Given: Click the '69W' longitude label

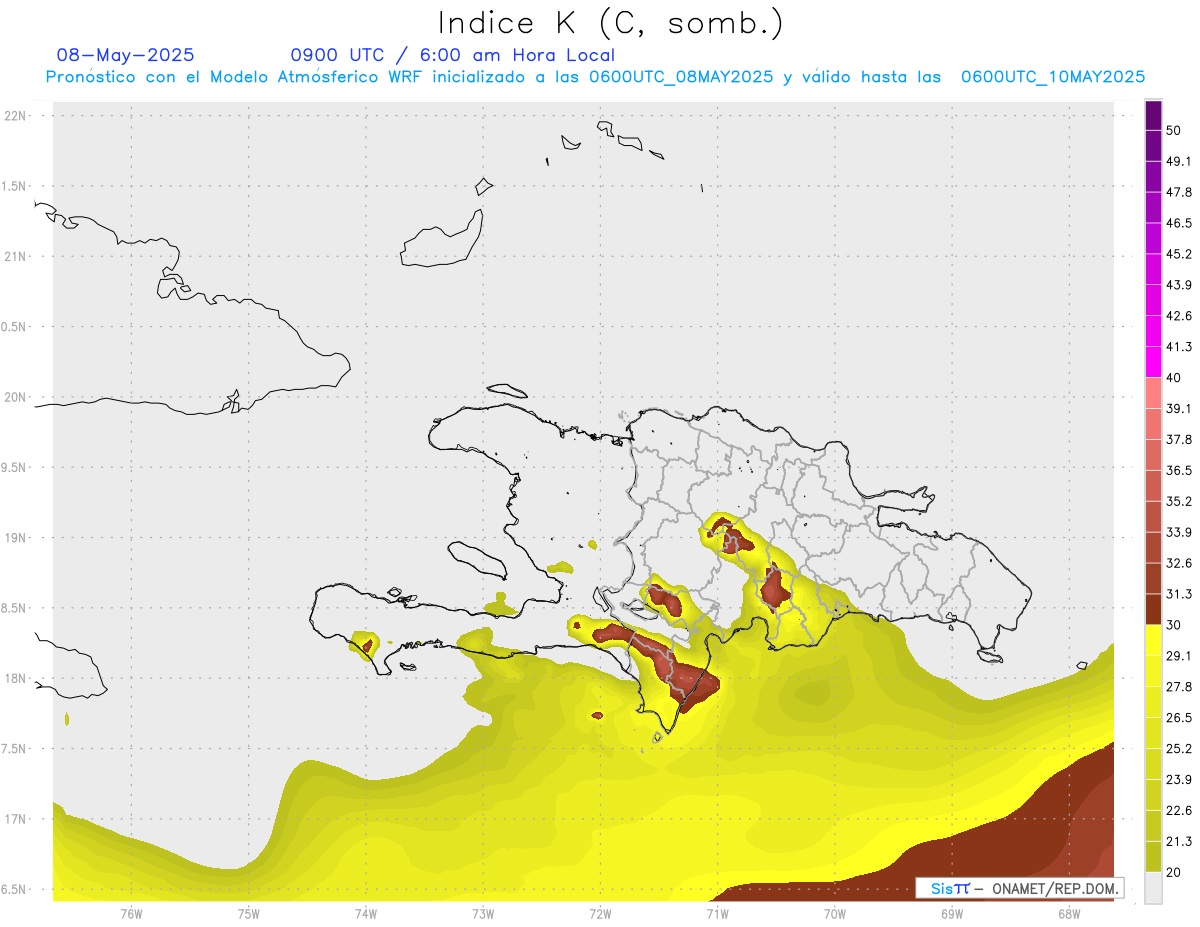Looking at the screenshot, I should point(952,914).
